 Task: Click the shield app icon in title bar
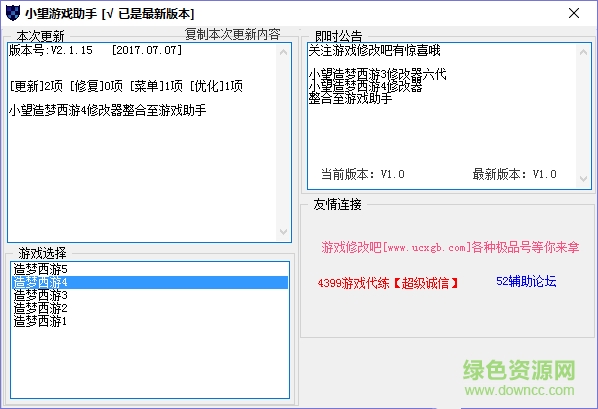click(13, 13)
